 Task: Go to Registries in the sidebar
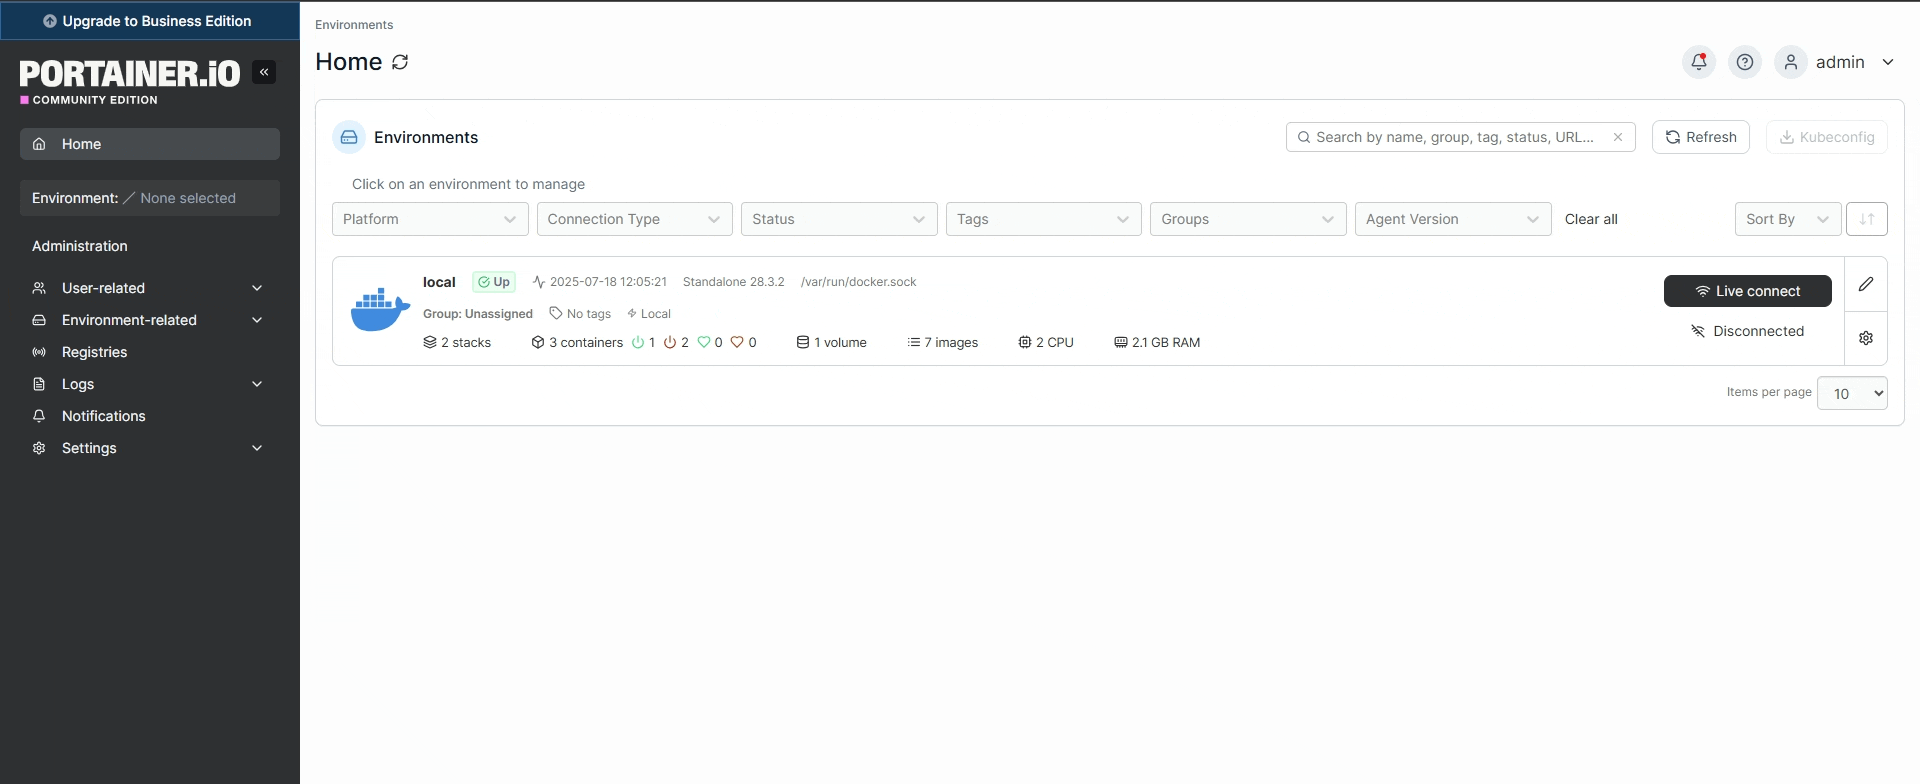coord(94,352)
